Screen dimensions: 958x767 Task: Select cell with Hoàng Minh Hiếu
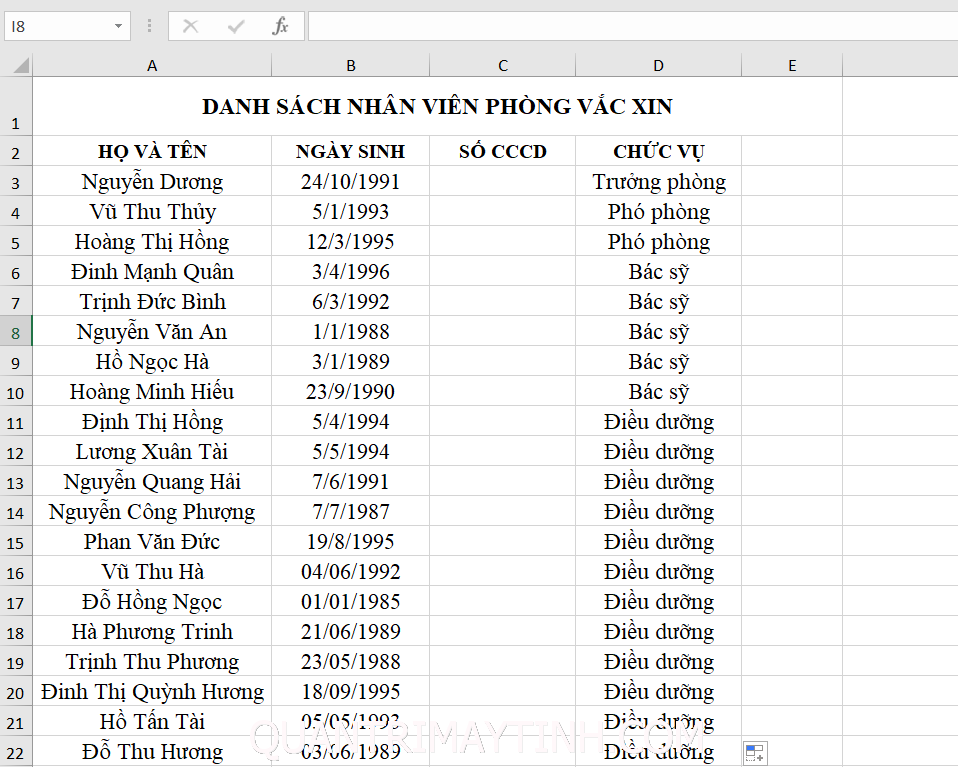(152, 391)
